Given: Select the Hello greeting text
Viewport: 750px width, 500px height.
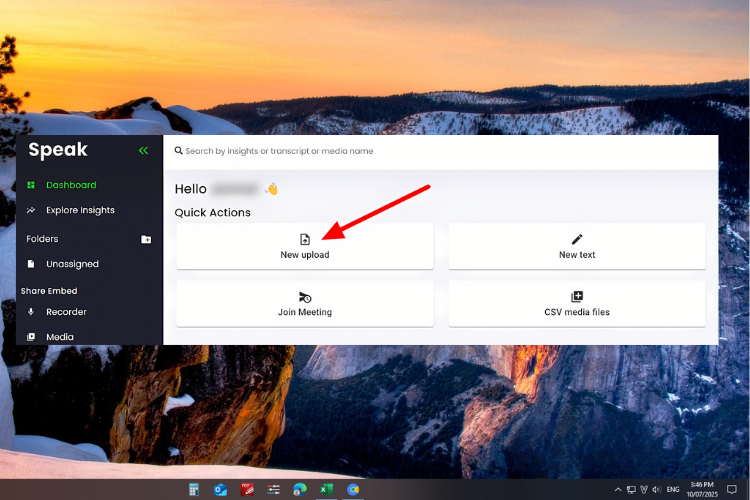Looking at the screenshot, I should (x=190, y=189).
